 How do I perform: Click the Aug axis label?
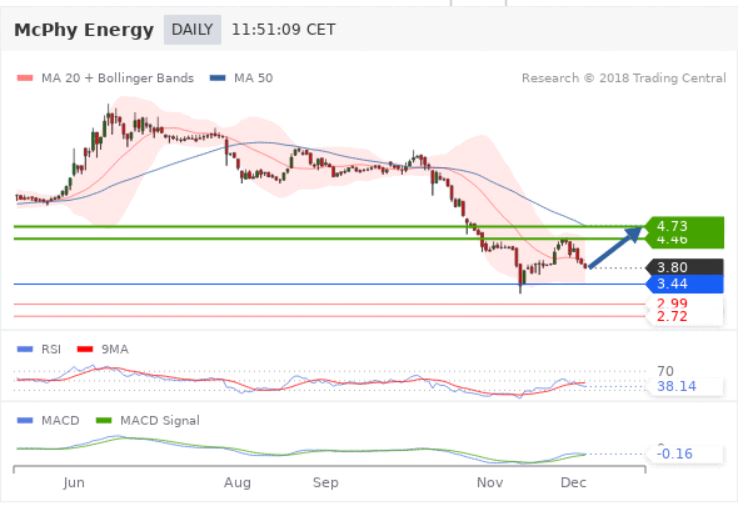click(238, 483)
